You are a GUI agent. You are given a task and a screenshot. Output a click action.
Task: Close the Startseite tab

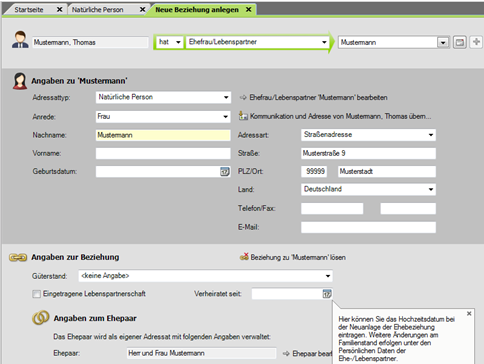[59, 9]
